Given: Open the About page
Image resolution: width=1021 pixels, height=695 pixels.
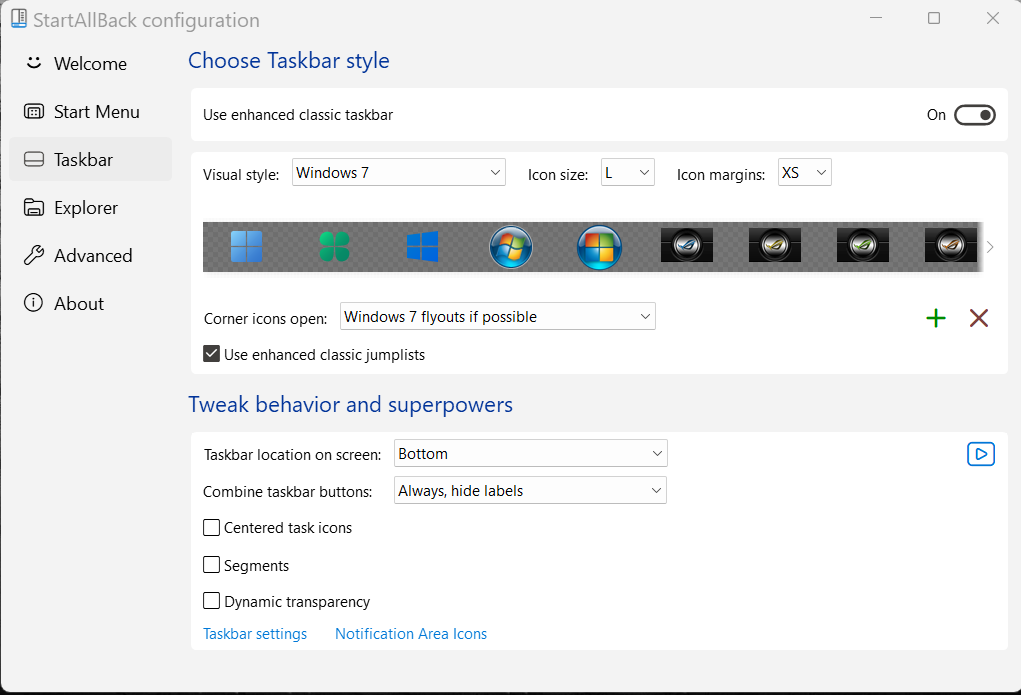Looking at the screenshot, I should [x=91, y=304].
